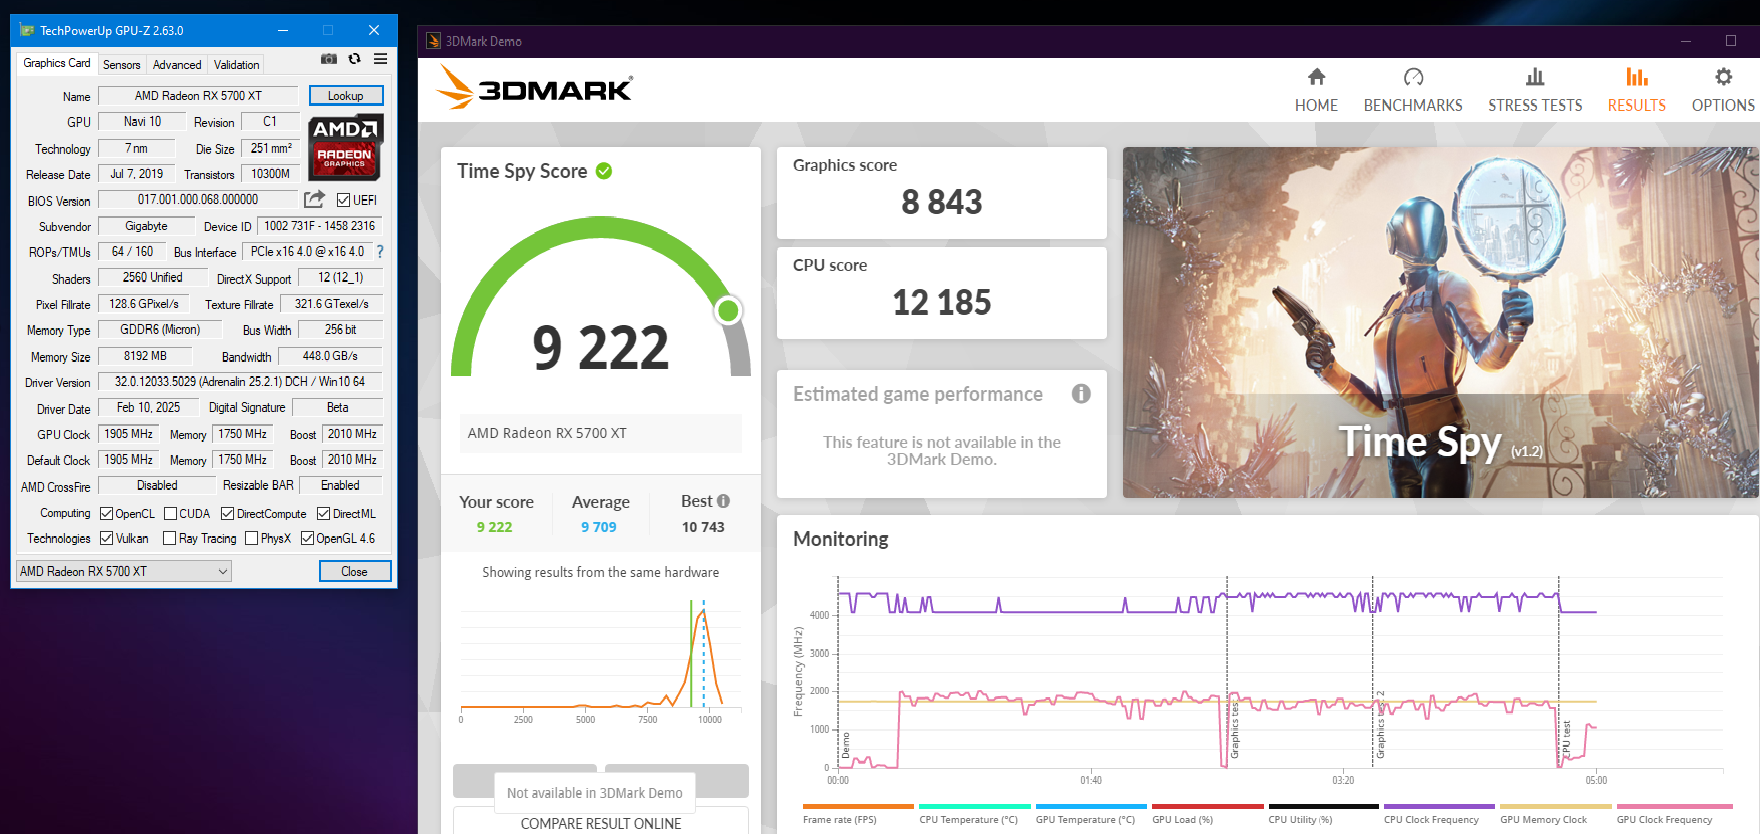Click the score distribution chart
This screenshot has height=834, width=1760.
click(600, 662)
